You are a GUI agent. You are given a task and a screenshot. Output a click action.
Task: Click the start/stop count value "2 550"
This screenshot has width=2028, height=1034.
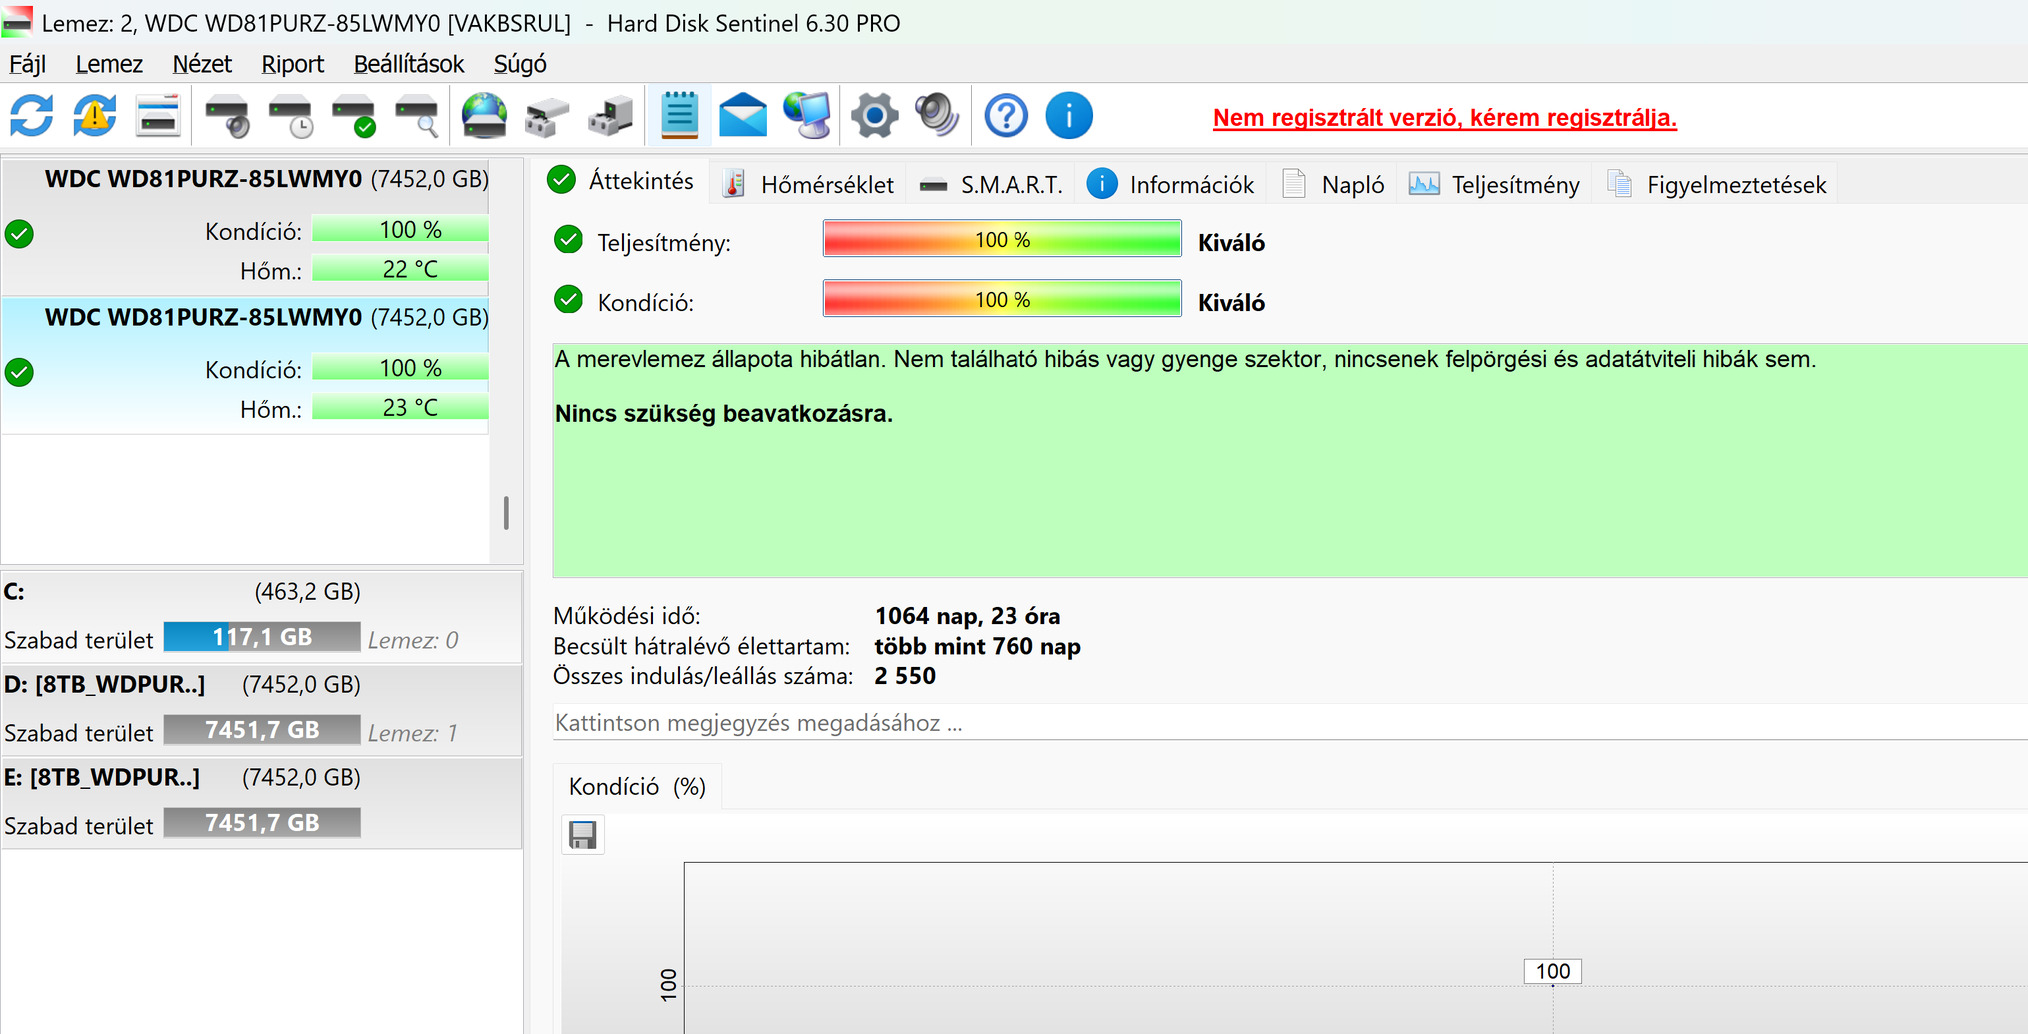tap(905, 676)
